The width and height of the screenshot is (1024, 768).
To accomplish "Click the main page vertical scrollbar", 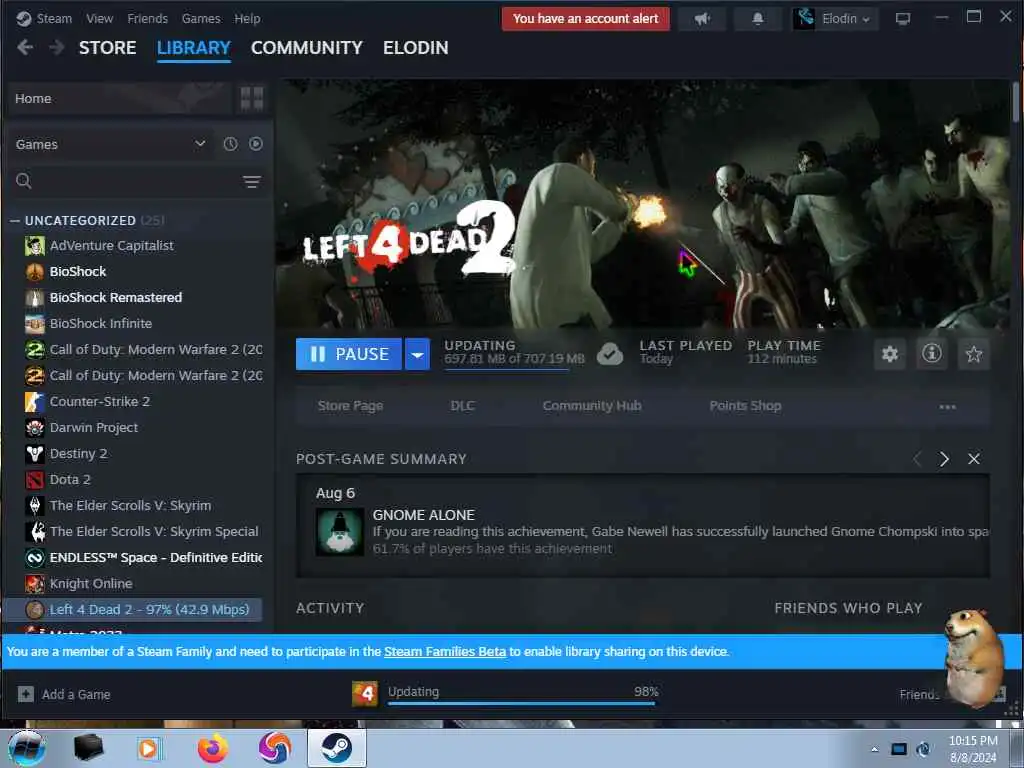I will coord(1016,103).
